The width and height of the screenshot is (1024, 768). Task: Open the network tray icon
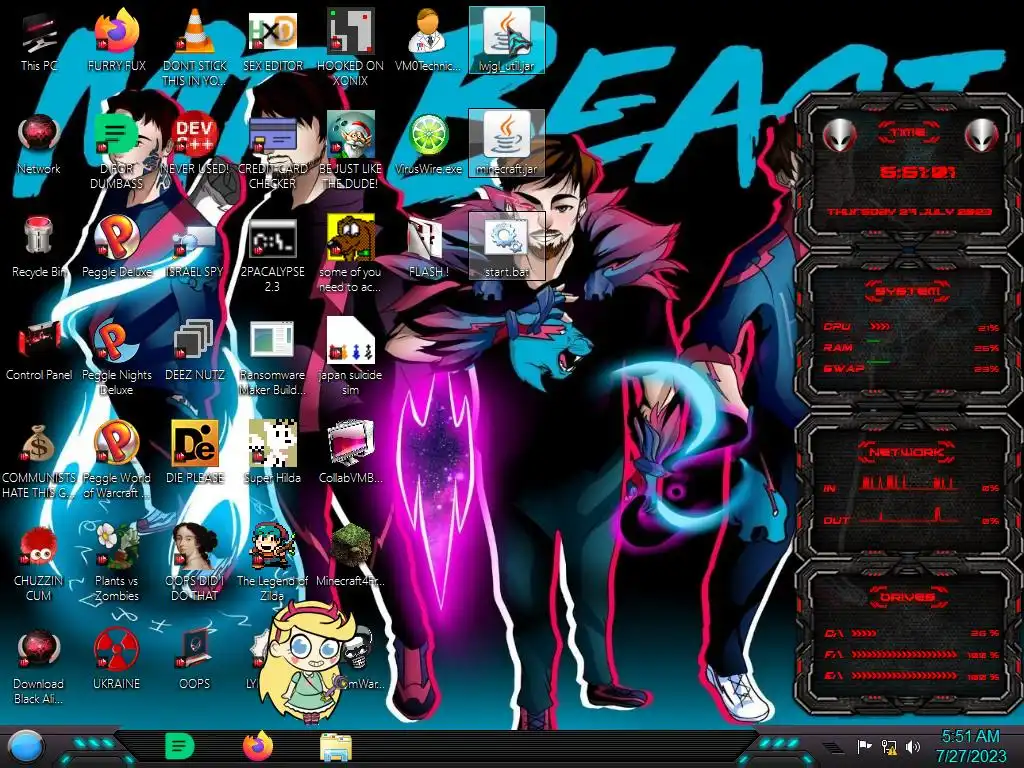pos(889,746)
